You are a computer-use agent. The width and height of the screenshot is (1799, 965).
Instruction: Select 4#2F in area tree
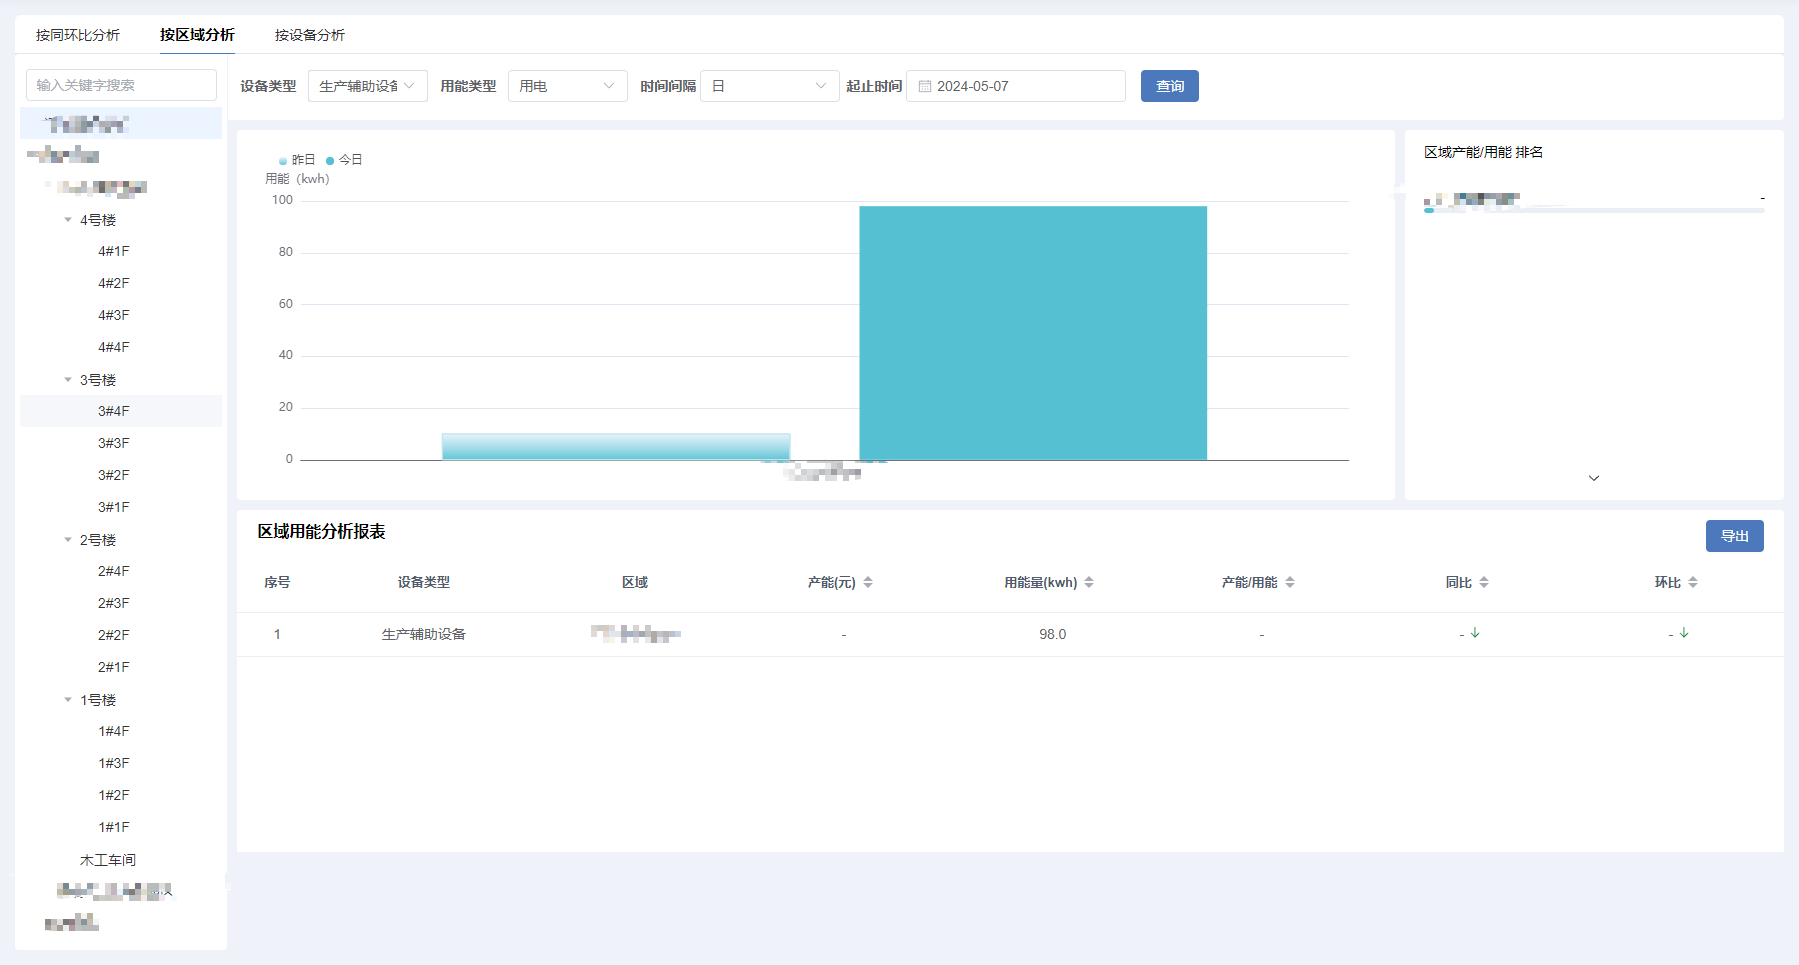[114, 283]
